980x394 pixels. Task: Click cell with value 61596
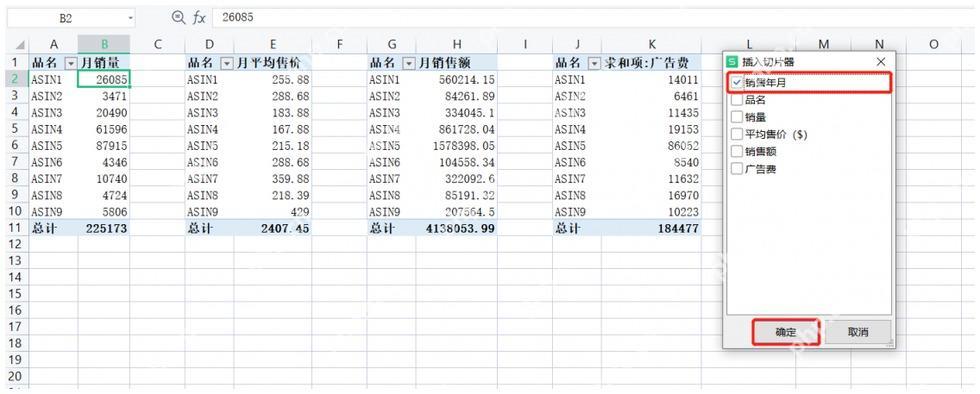[x=104, y=129]
